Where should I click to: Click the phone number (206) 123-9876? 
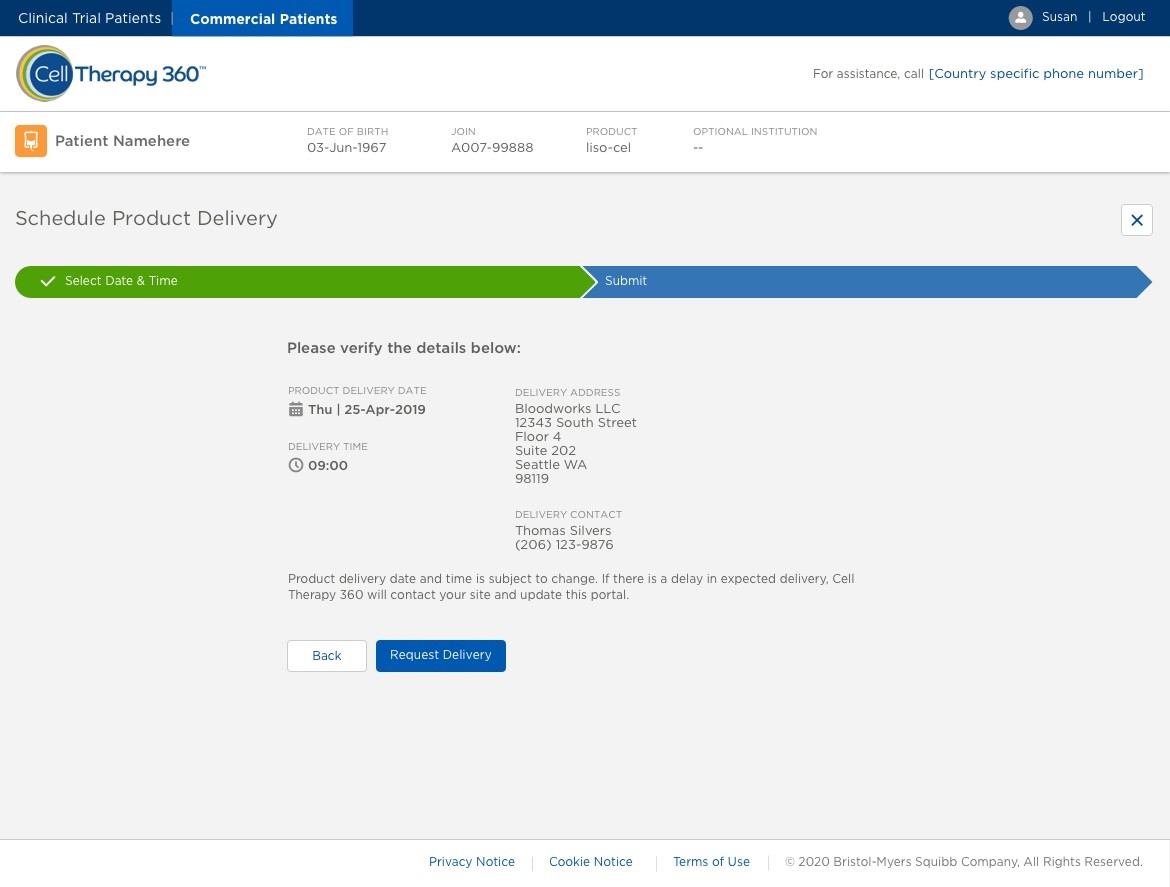[564, 545]
